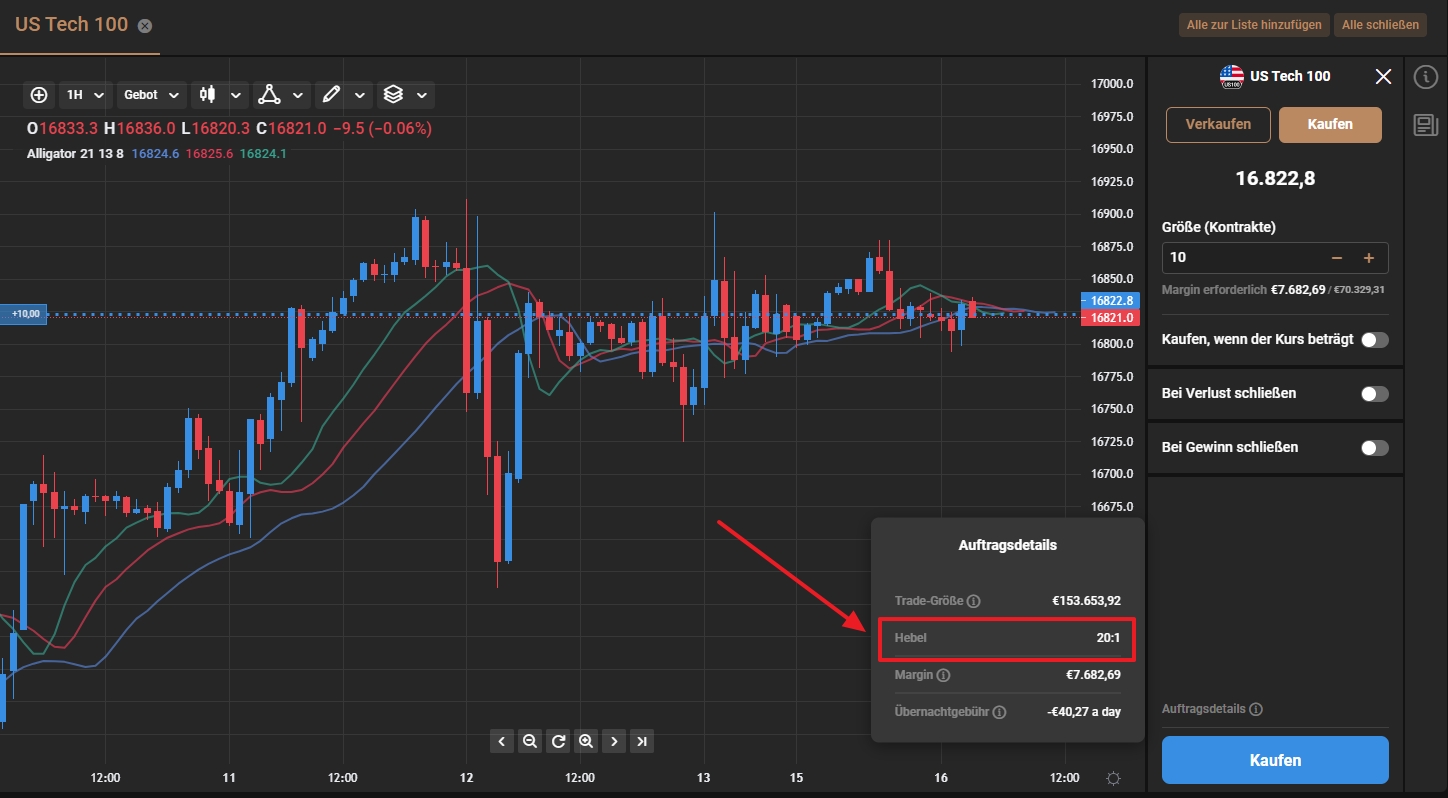Select the candlestick chart type icon
Screen dimensions: 1448x798
pos(207,95)
